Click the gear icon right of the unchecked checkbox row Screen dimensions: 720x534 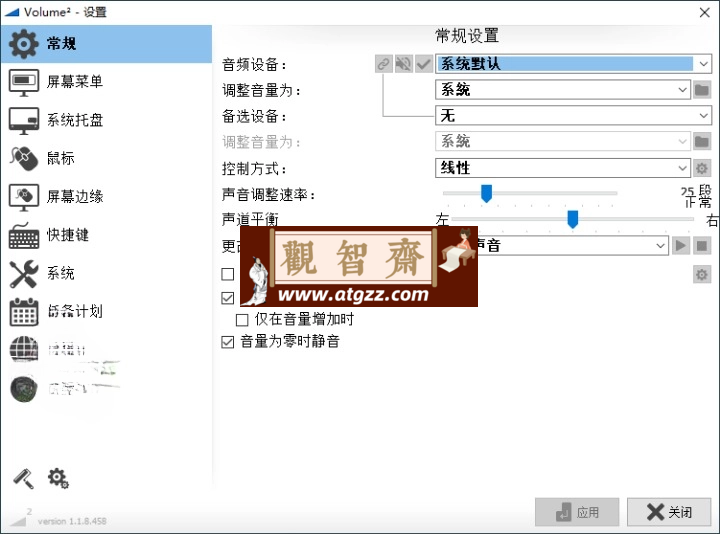click(702, 275)
